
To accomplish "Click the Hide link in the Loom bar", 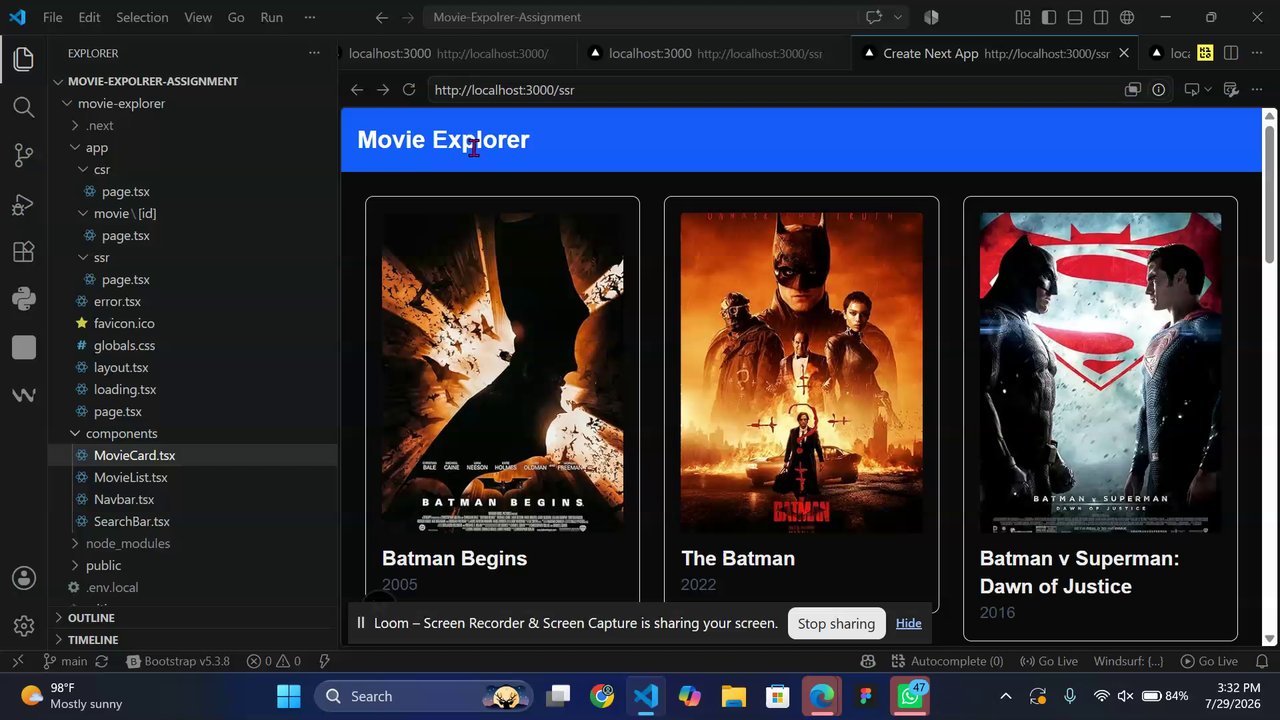I will tap(909, 623).
